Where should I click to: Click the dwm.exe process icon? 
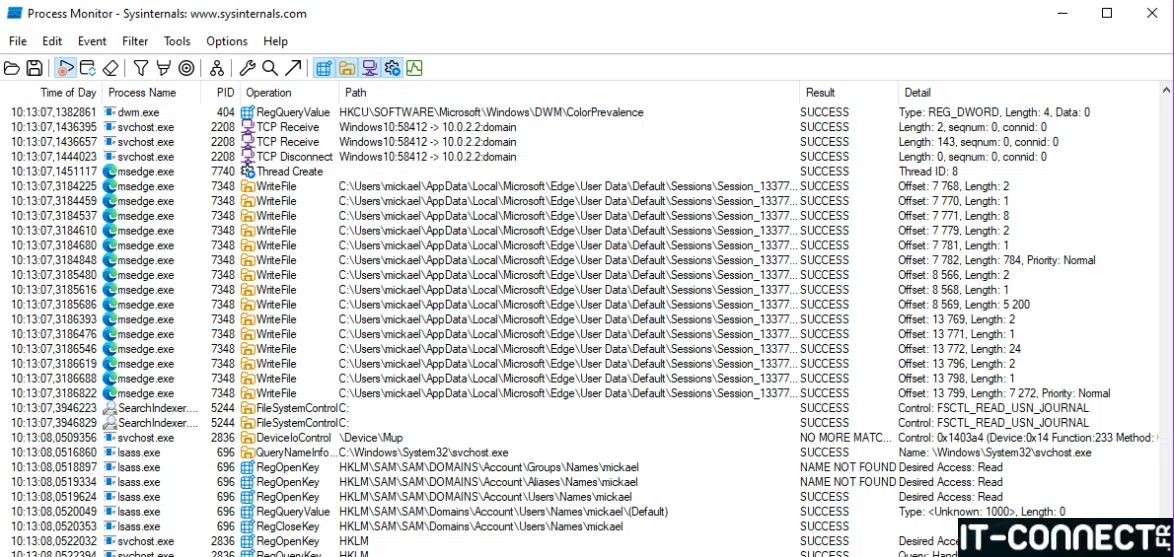[110, 112]
